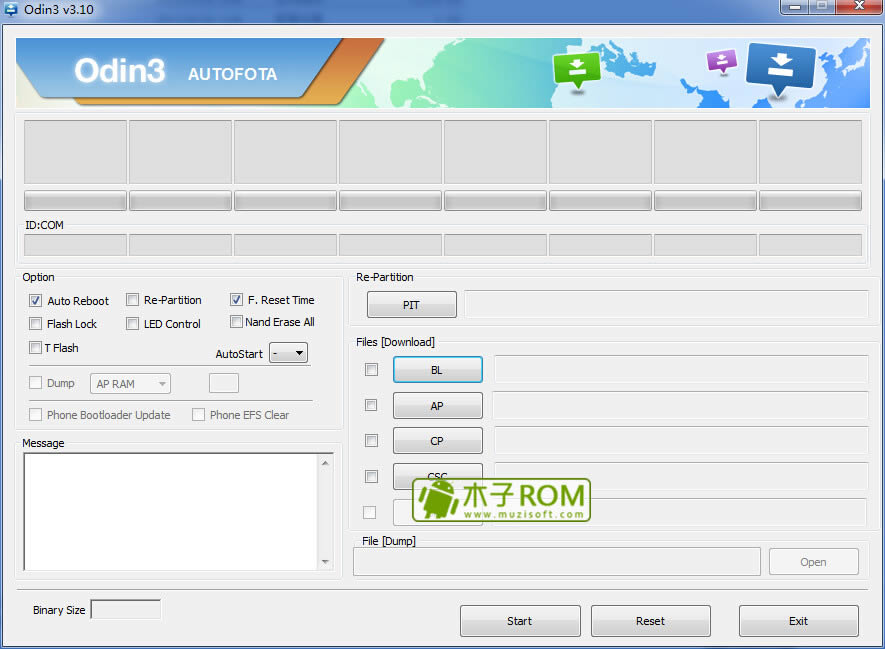
Task: Click the PIT button to load a PIT file
Action: 411,304
